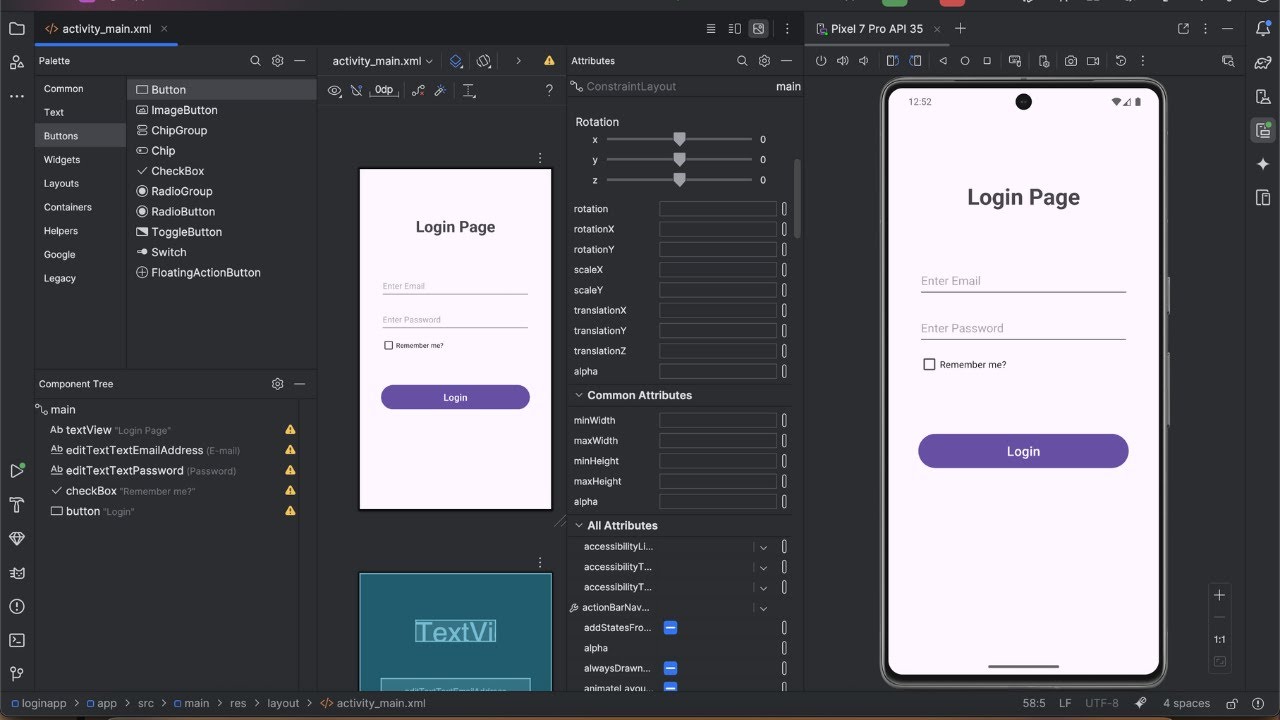The image size is (1280, 720).
Task: Search attributes with the Attributes magnifier icon
Action: (742, 61)
